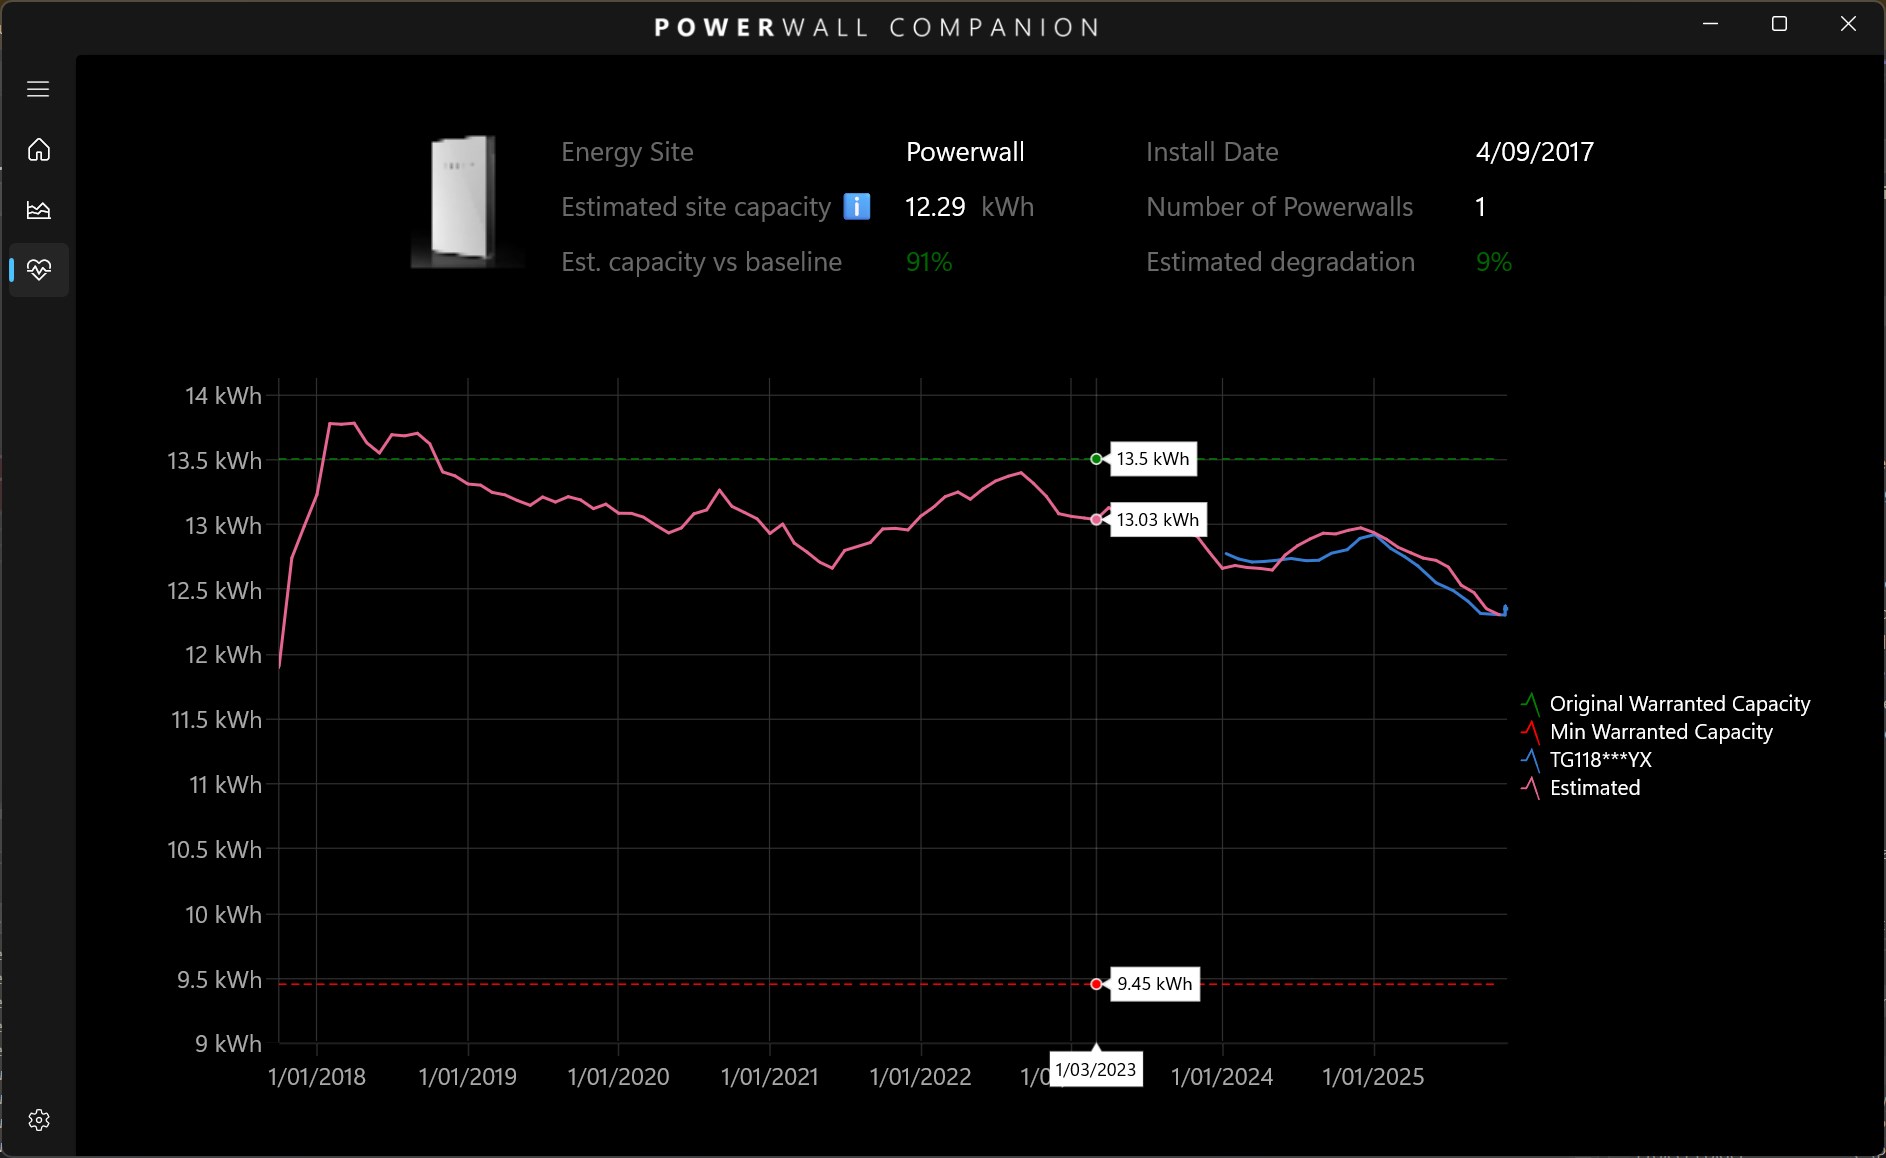Click the 1/03/2023 date tooltip below the chart

coord(1096,1069)
